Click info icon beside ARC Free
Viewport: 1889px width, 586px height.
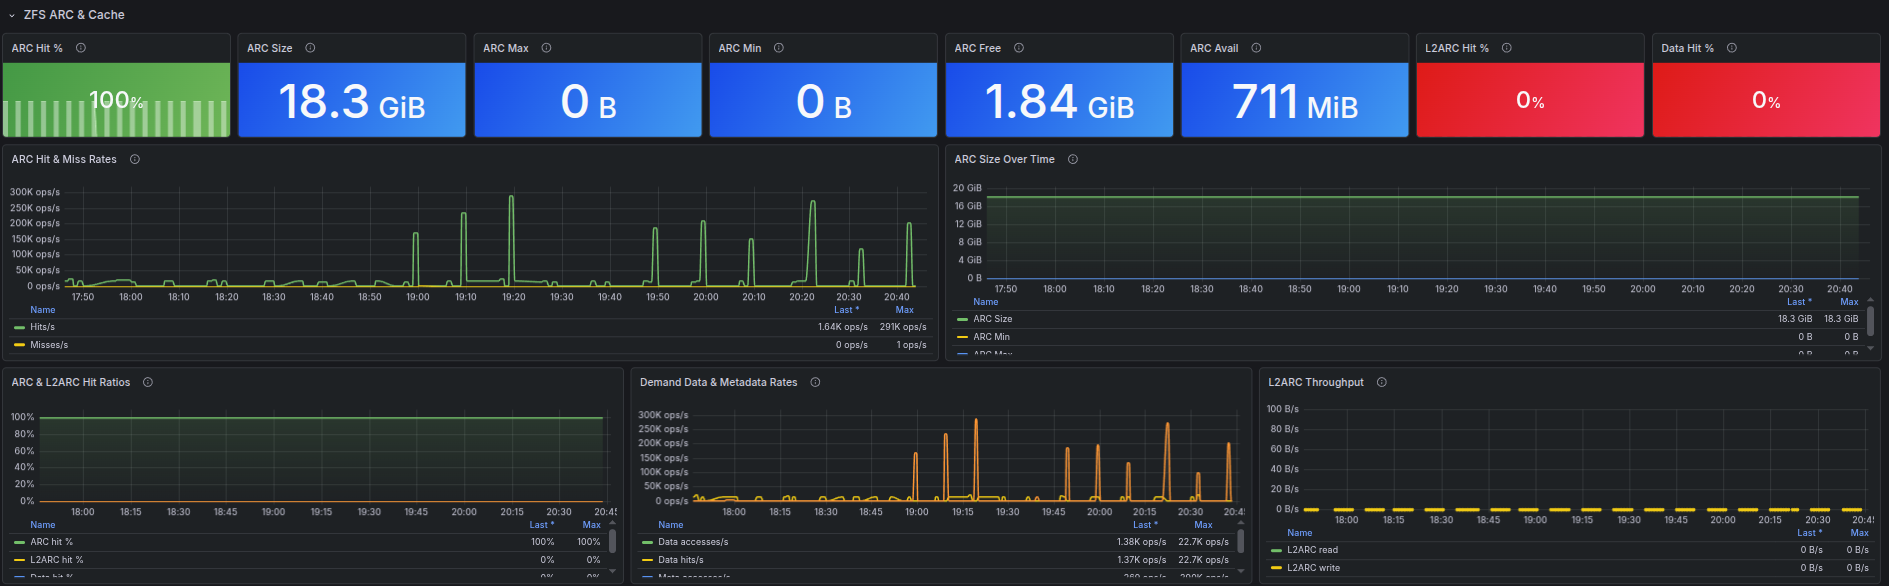point(1019,48)
